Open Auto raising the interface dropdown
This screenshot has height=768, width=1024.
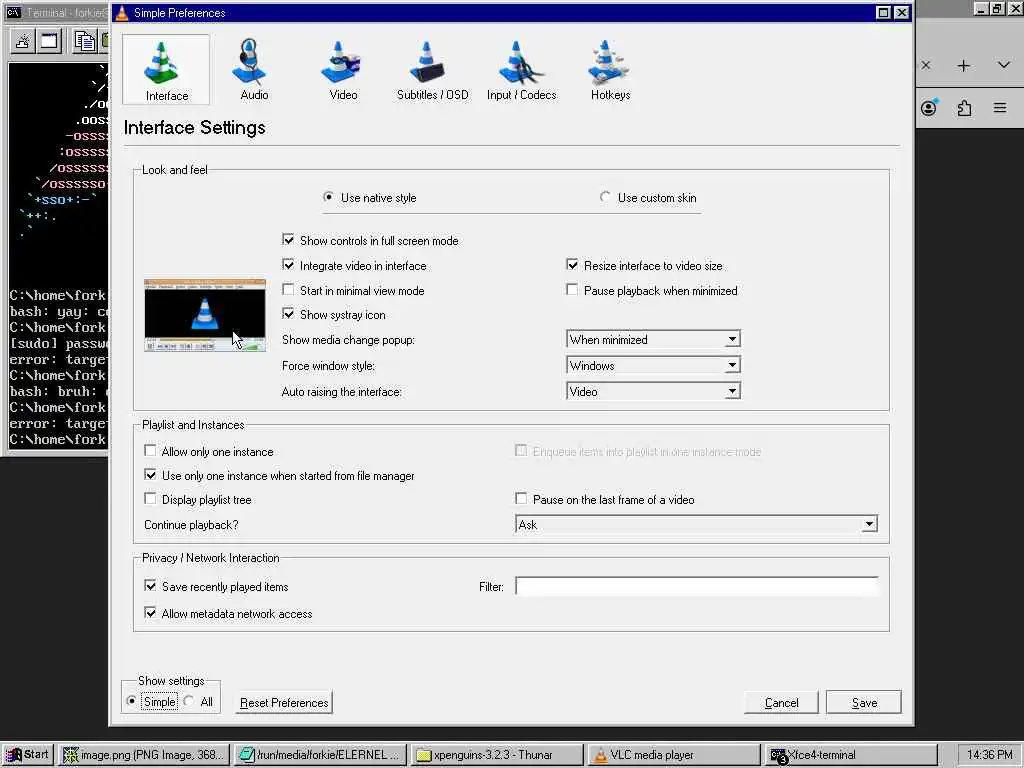(x=653, y=392)
